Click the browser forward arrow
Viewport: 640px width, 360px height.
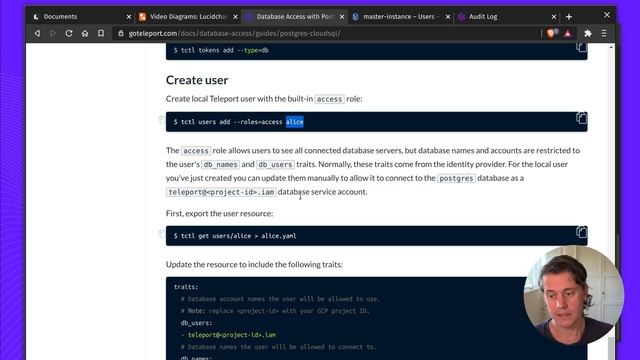coord(53,33)
